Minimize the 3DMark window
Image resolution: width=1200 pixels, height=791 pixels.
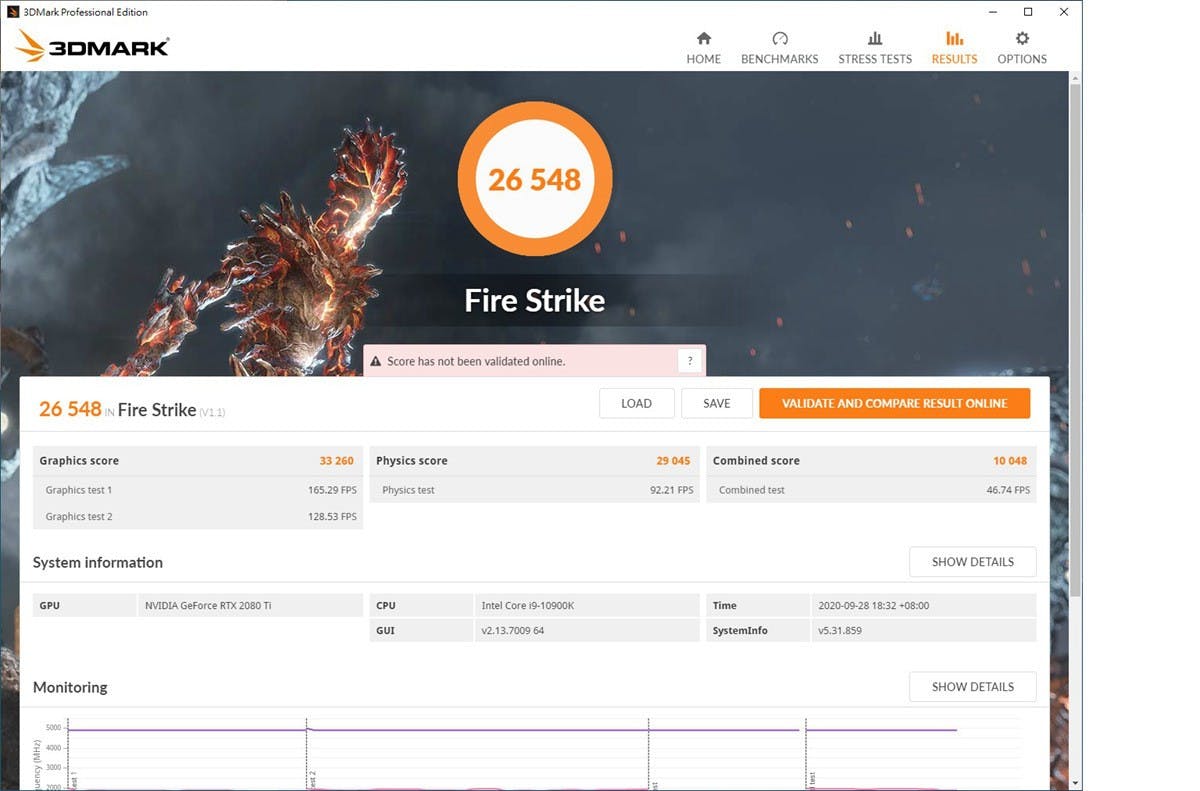click(x=992, y=12)
